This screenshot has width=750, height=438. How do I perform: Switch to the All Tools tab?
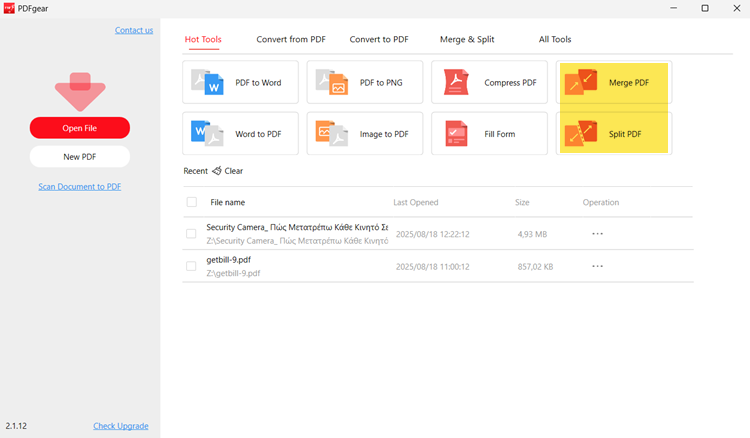pos(555,39)
